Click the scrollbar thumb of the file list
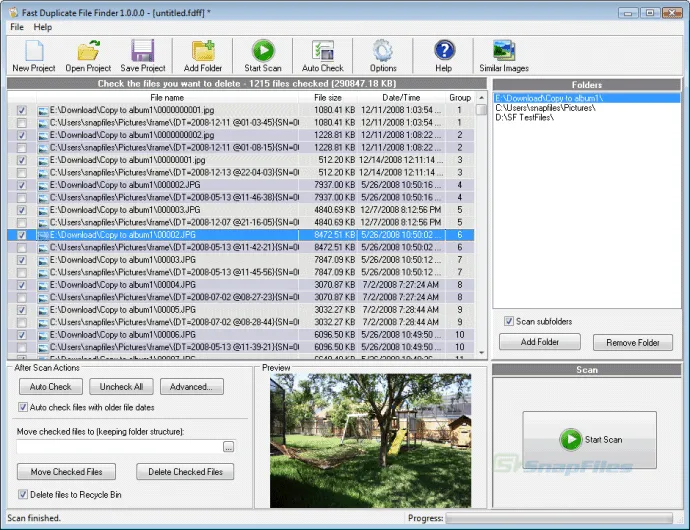 click(x=481, y=110)
